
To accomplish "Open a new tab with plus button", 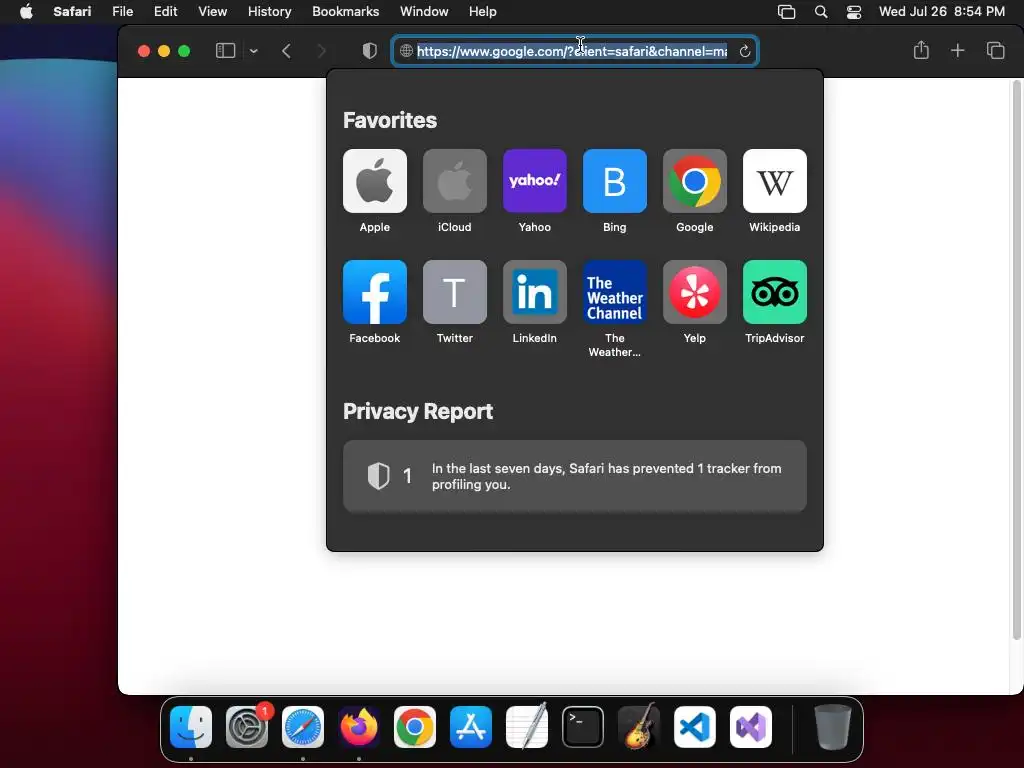I will tap(957, 50).
